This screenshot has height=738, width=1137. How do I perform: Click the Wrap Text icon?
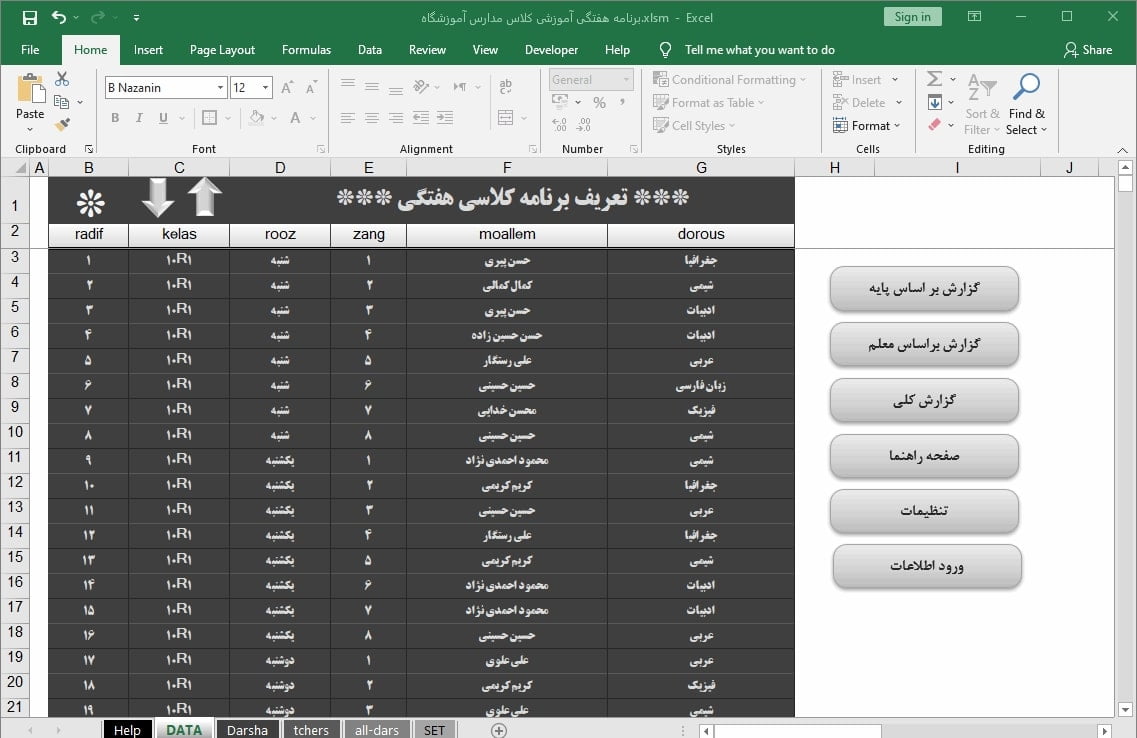(x=506, y=87)
